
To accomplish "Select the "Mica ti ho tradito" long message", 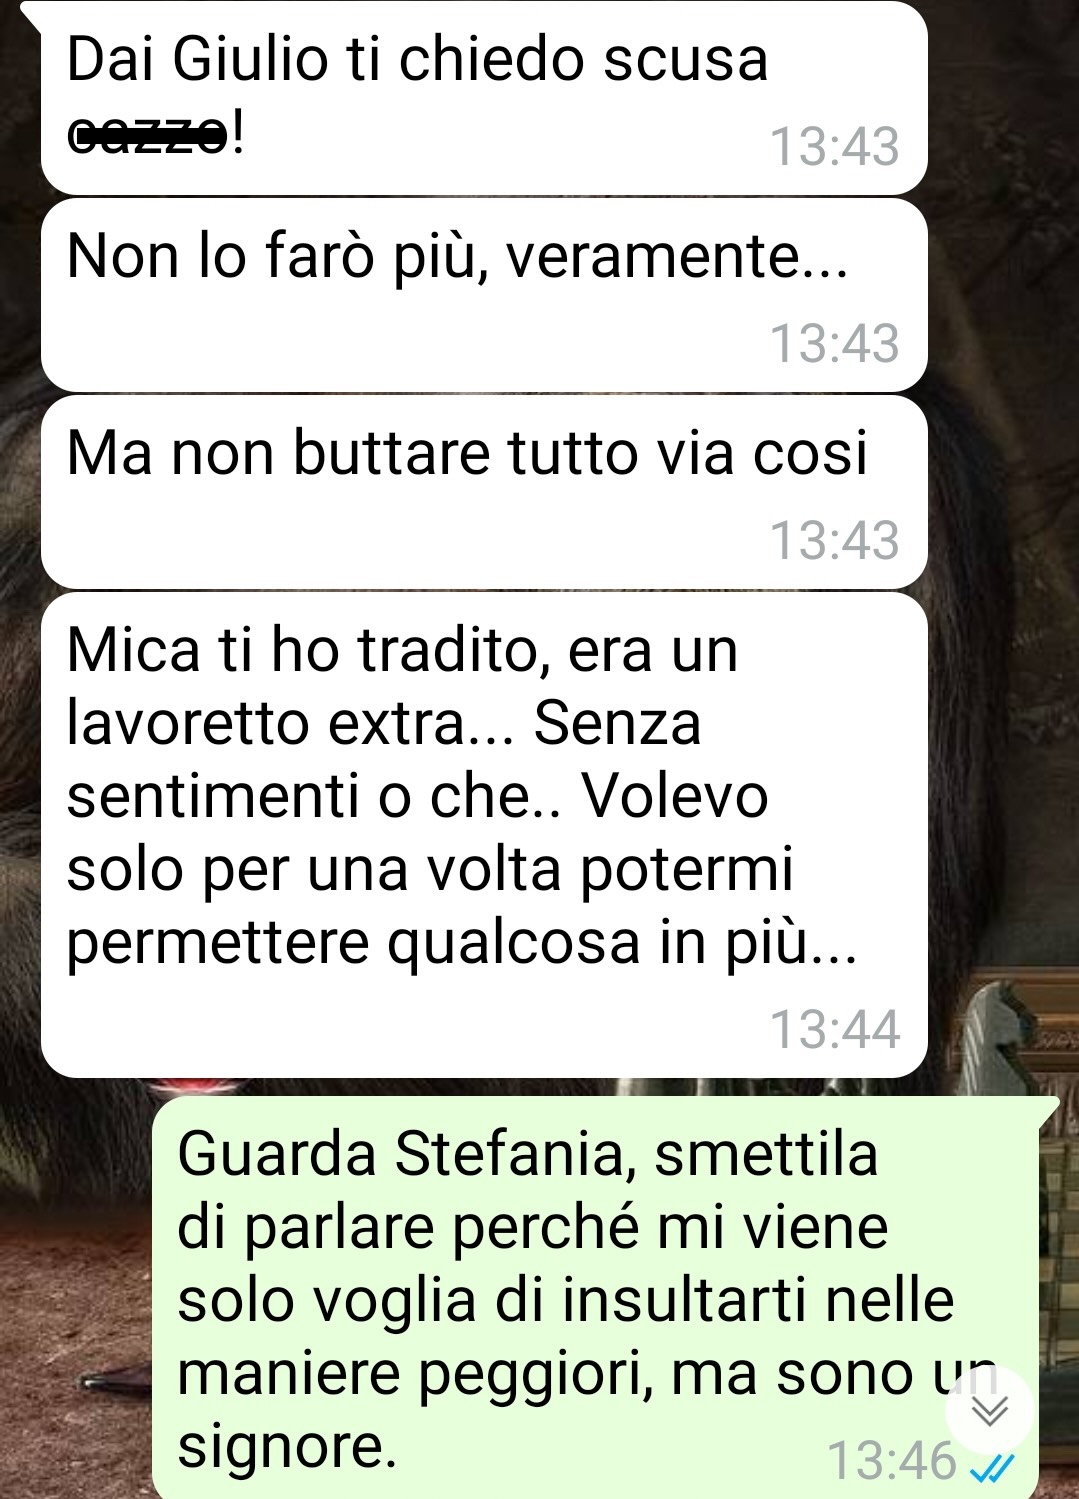I will pyautogui.click(x=484, y=835).
